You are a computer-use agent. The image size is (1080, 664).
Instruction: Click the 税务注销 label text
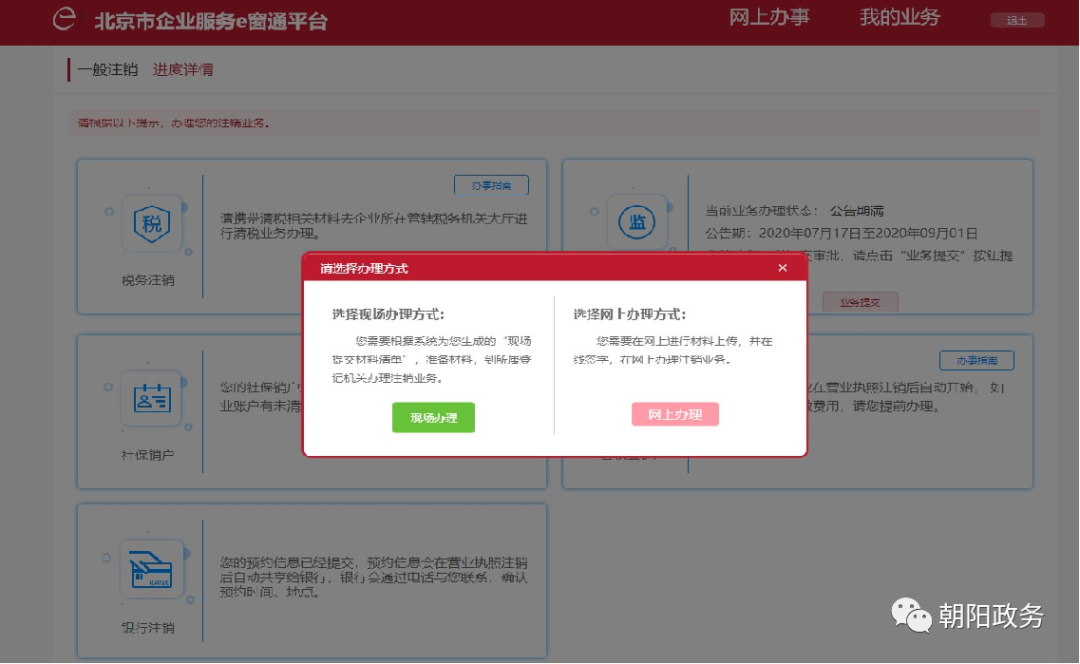pos(148,280)
